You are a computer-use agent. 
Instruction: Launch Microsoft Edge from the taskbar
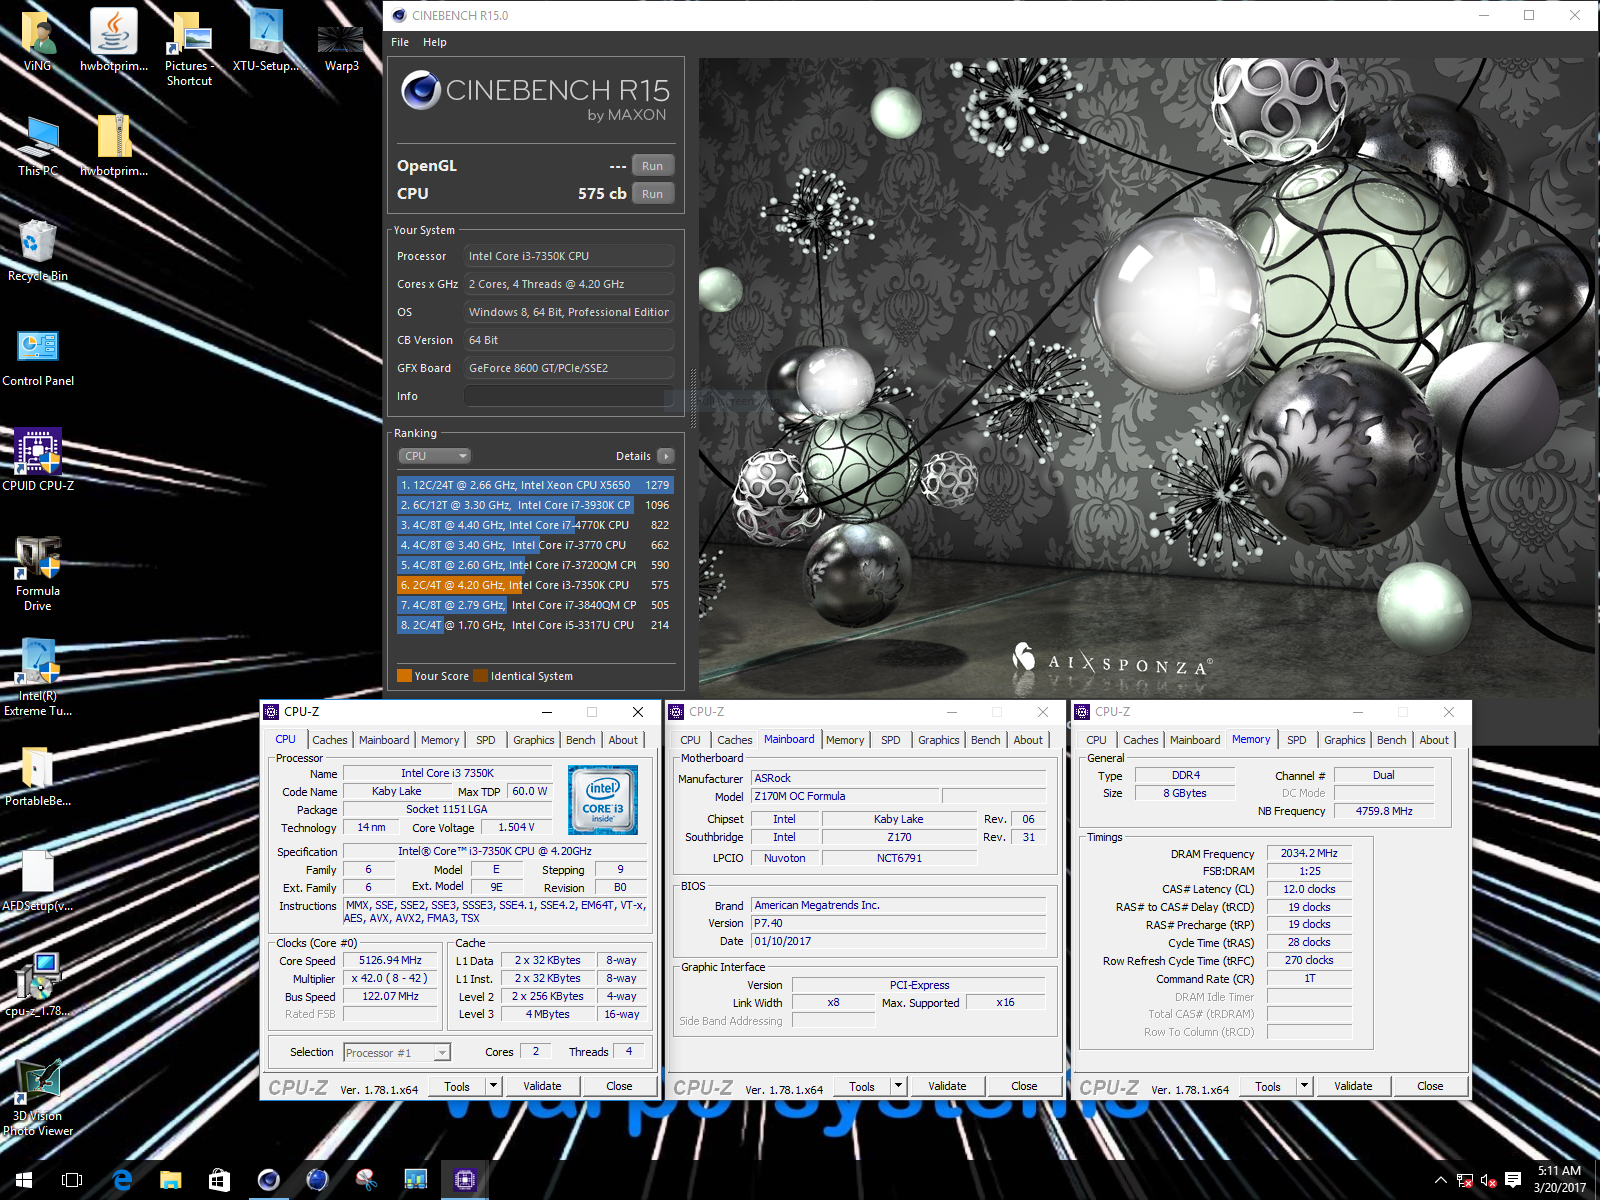tap(122, 1180)
